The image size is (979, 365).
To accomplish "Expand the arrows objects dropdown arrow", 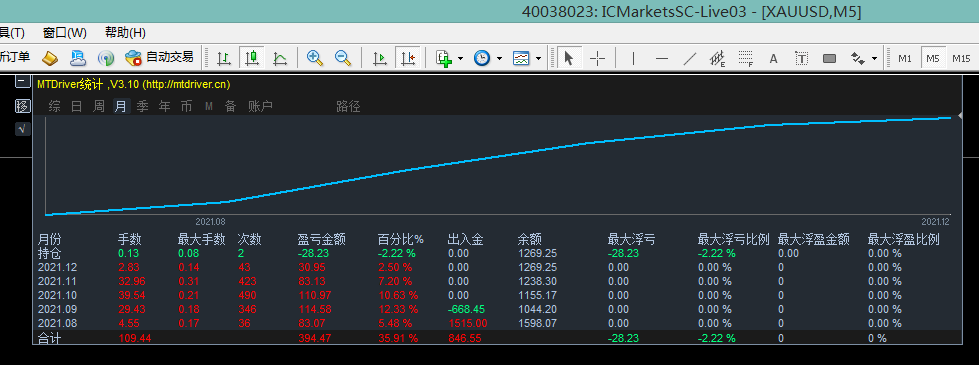I will pos(874,59).
